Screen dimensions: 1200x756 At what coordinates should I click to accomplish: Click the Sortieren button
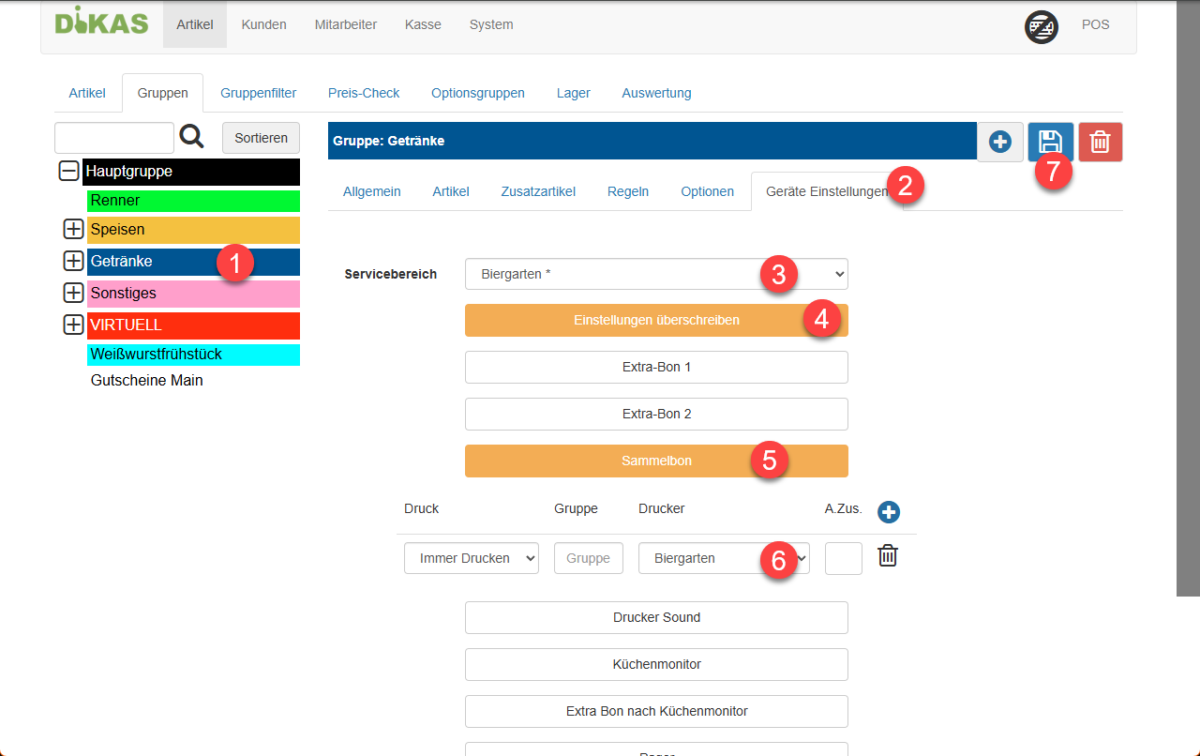click(x=260, y=138)
